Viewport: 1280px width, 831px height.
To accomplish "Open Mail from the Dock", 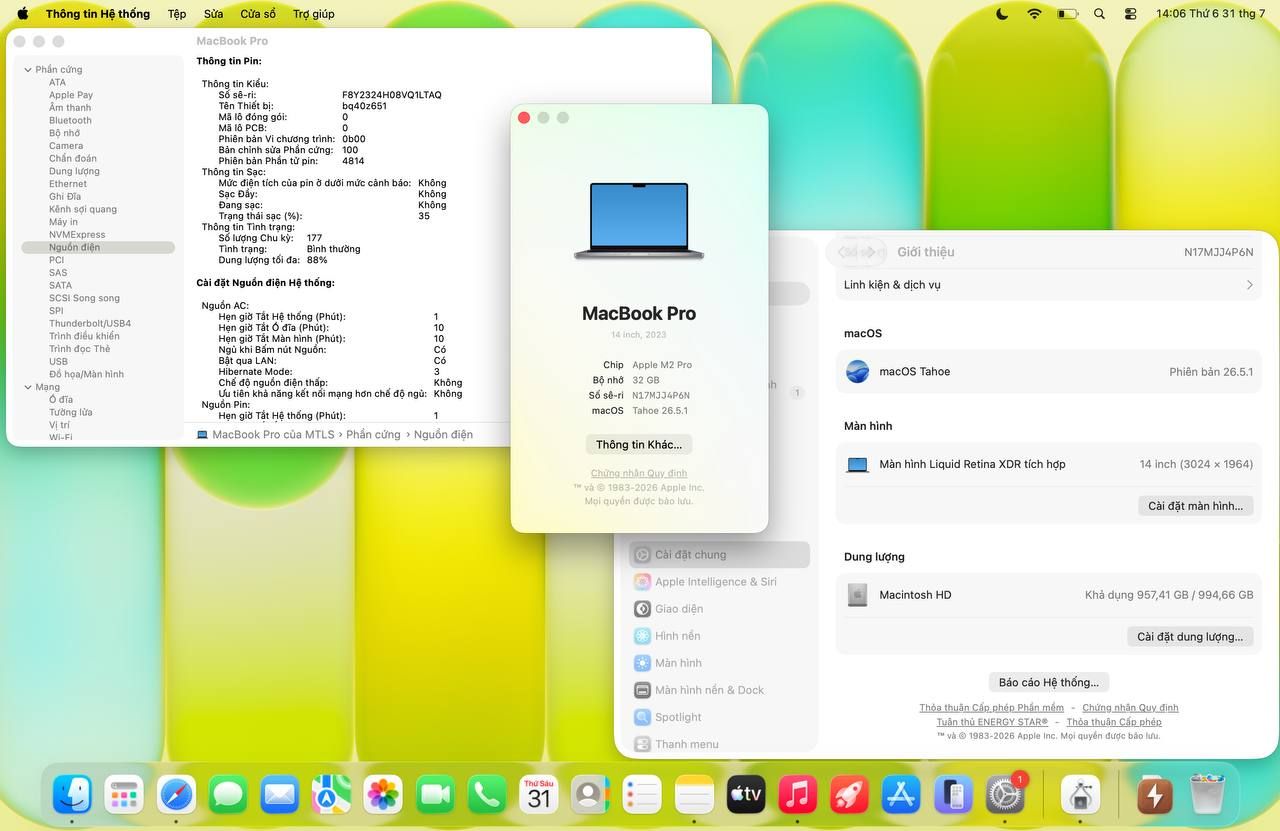I will point(280,795).
